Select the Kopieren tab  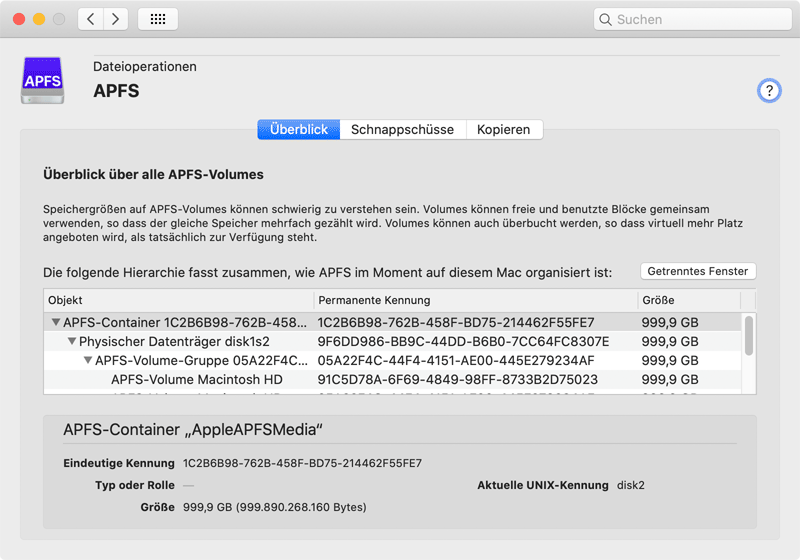pos(504,130)
